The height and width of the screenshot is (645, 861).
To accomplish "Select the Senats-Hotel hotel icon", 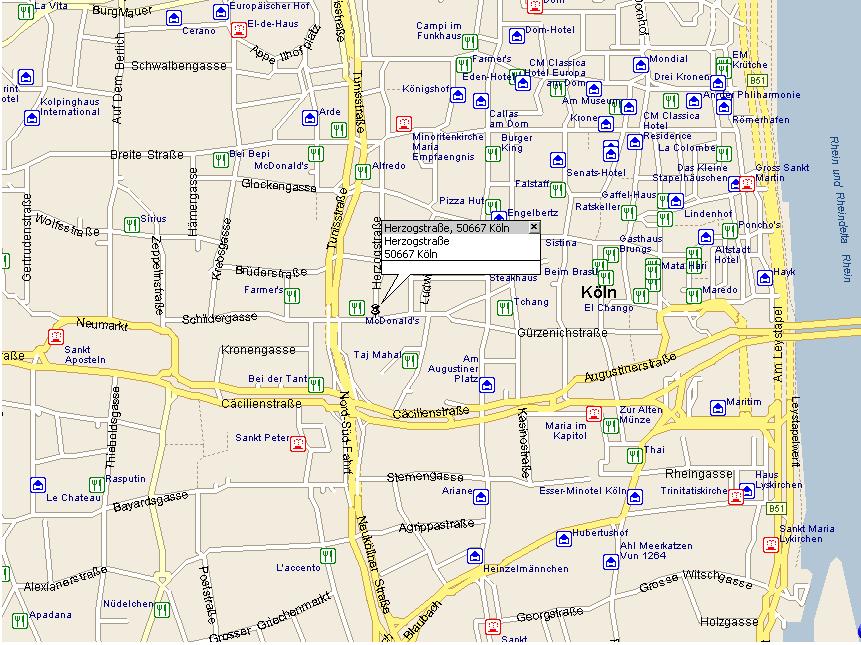I will click(558, 160).
